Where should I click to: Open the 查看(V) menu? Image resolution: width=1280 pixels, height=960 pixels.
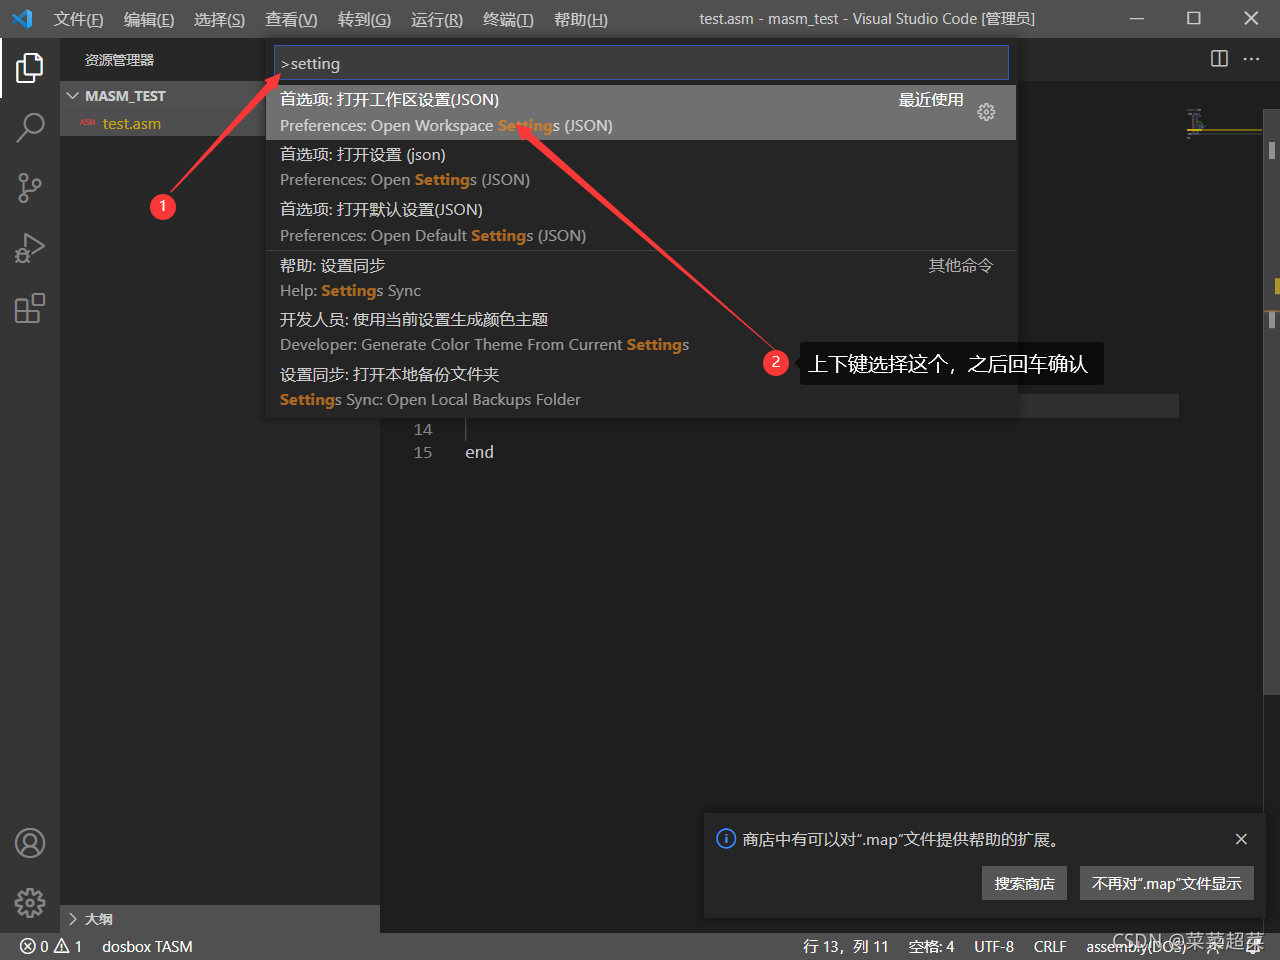(x=291, y=19)
